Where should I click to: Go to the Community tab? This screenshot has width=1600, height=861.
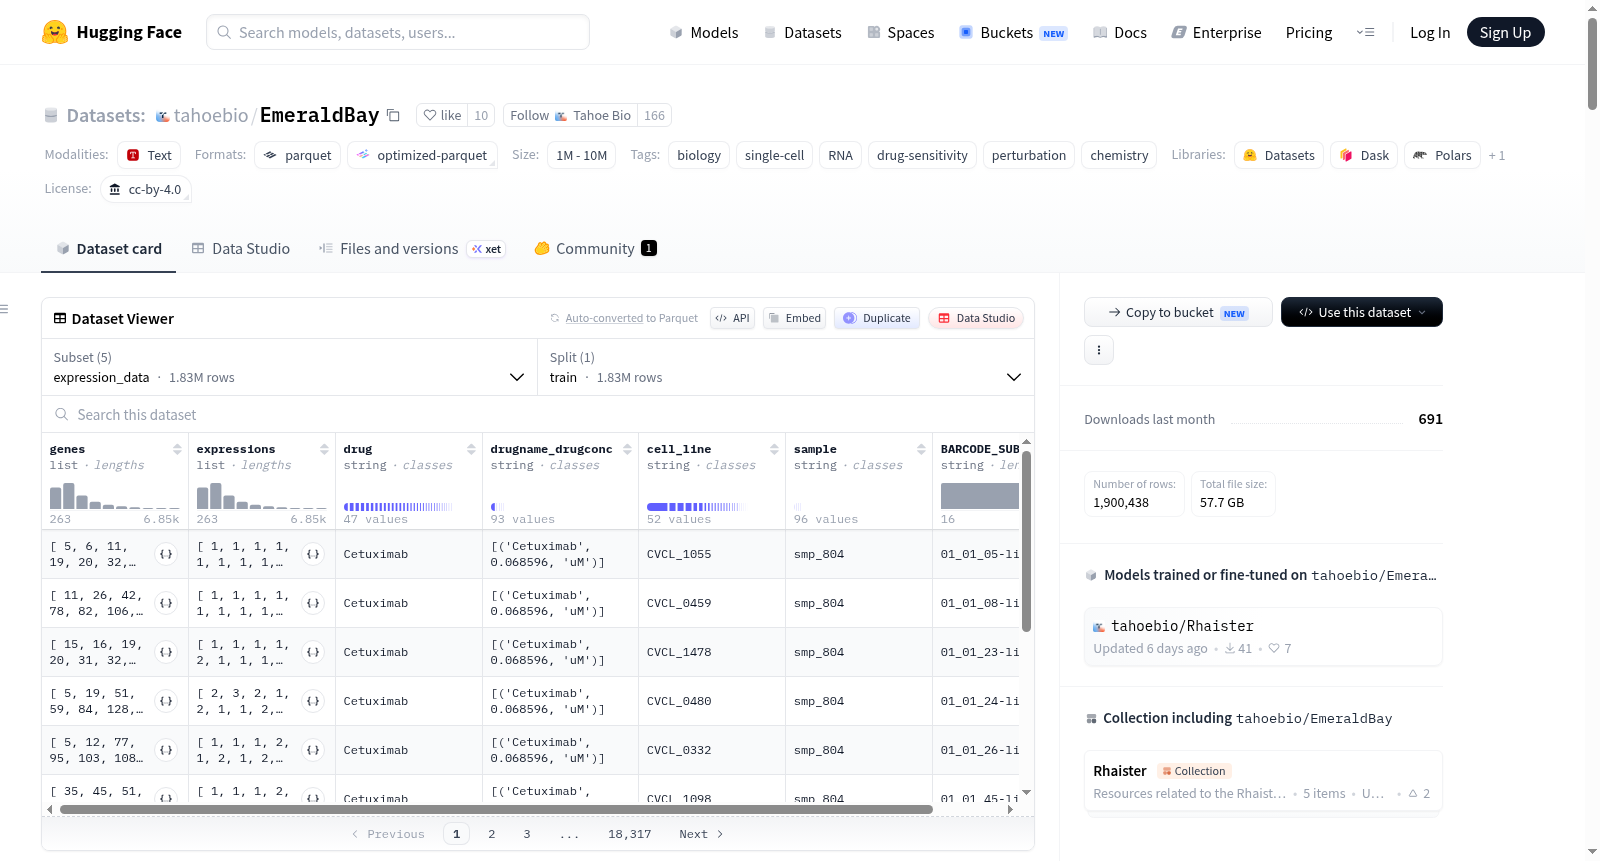coord(595,249)
